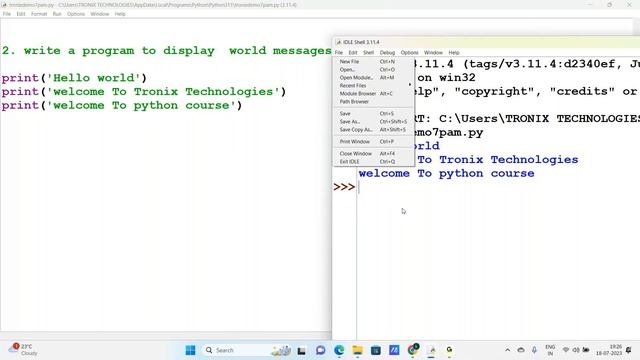Screen dimensions: 640x360
Task: Choose Open Module... from the File menu
Action: (x=374, y=78)
